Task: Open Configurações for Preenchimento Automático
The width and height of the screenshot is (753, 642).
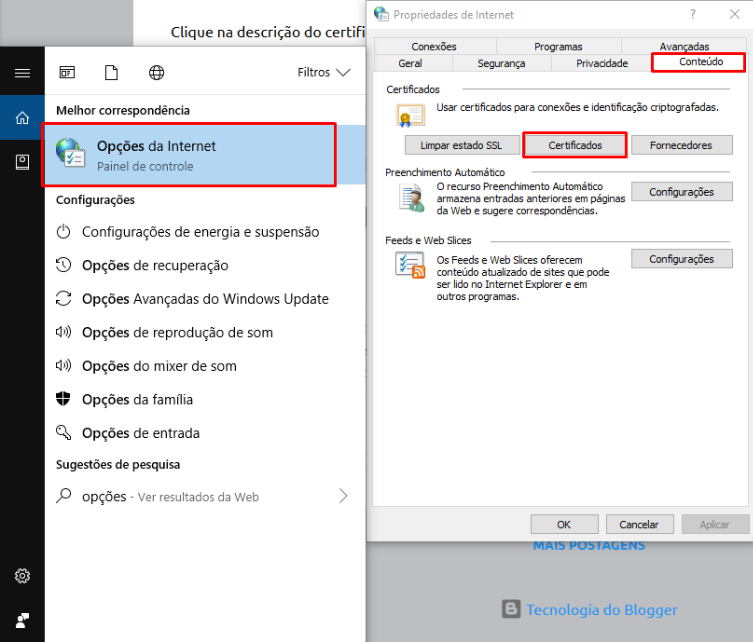Action: [681, 192]
